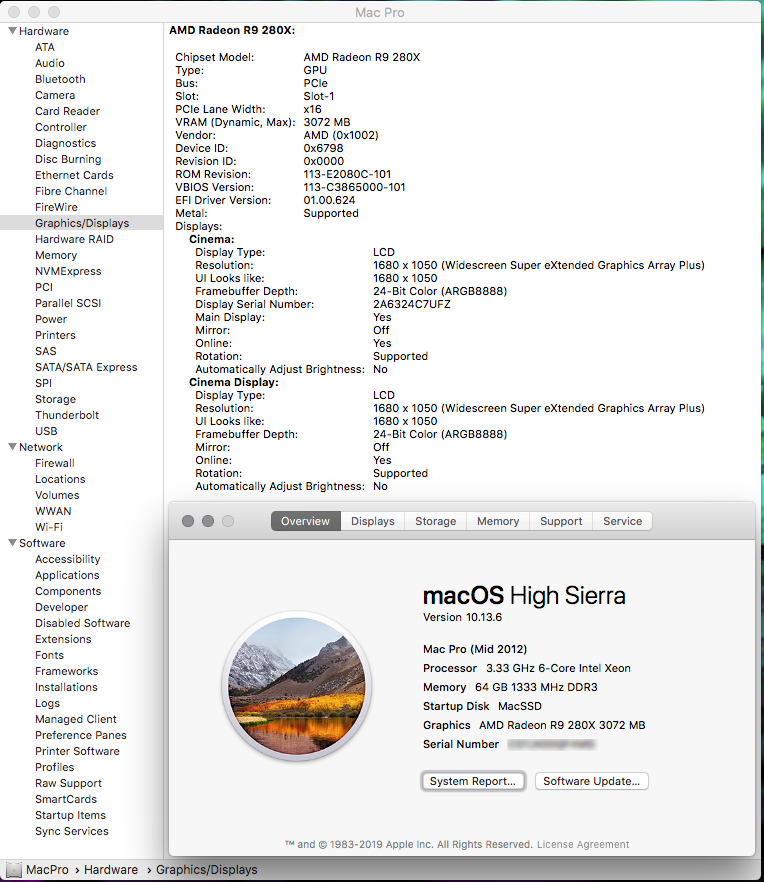Image resolution: width=764 pixels, height=882 pixels.
Task: Select Wi-Fi under Network
Action: click(x=49, y=527)
